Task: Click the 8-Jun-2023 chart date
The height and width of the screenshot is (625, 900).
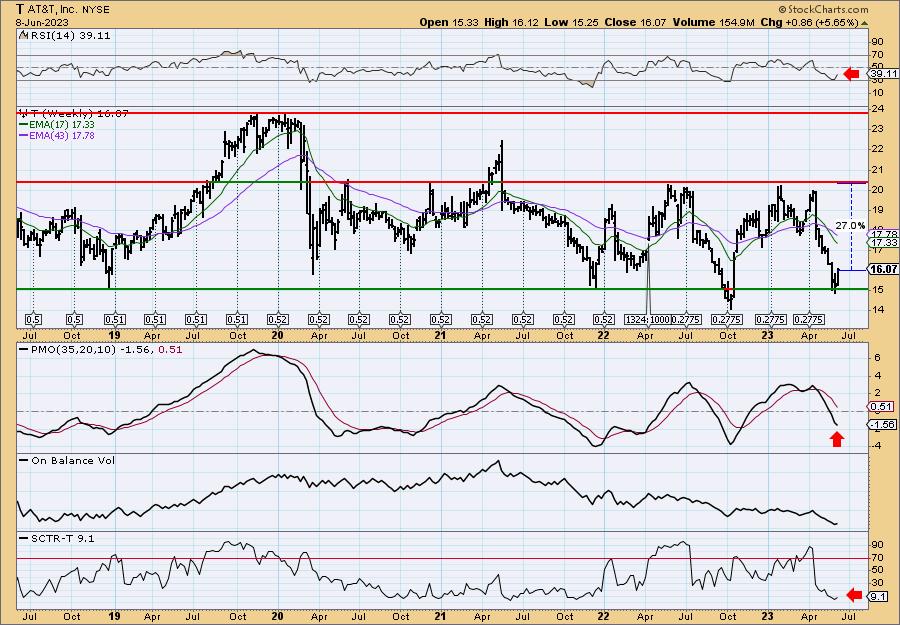Action: pyautogui.click(x=43, y=22)
